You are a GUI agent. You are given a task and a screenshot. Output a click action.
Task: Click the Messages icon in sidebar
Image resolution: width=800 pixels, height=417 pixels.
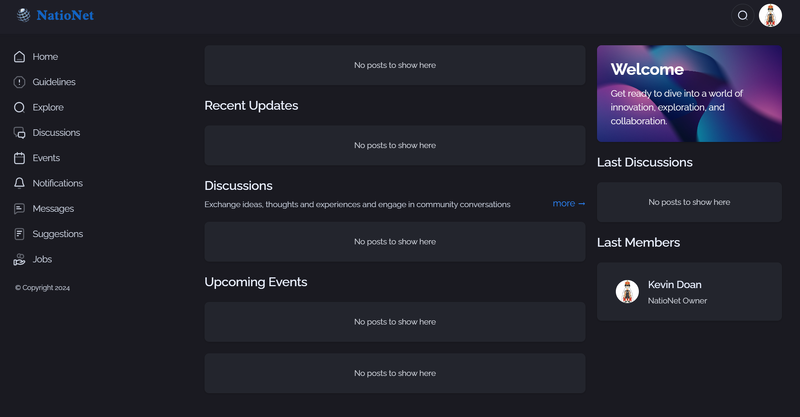tap(20, 209)
